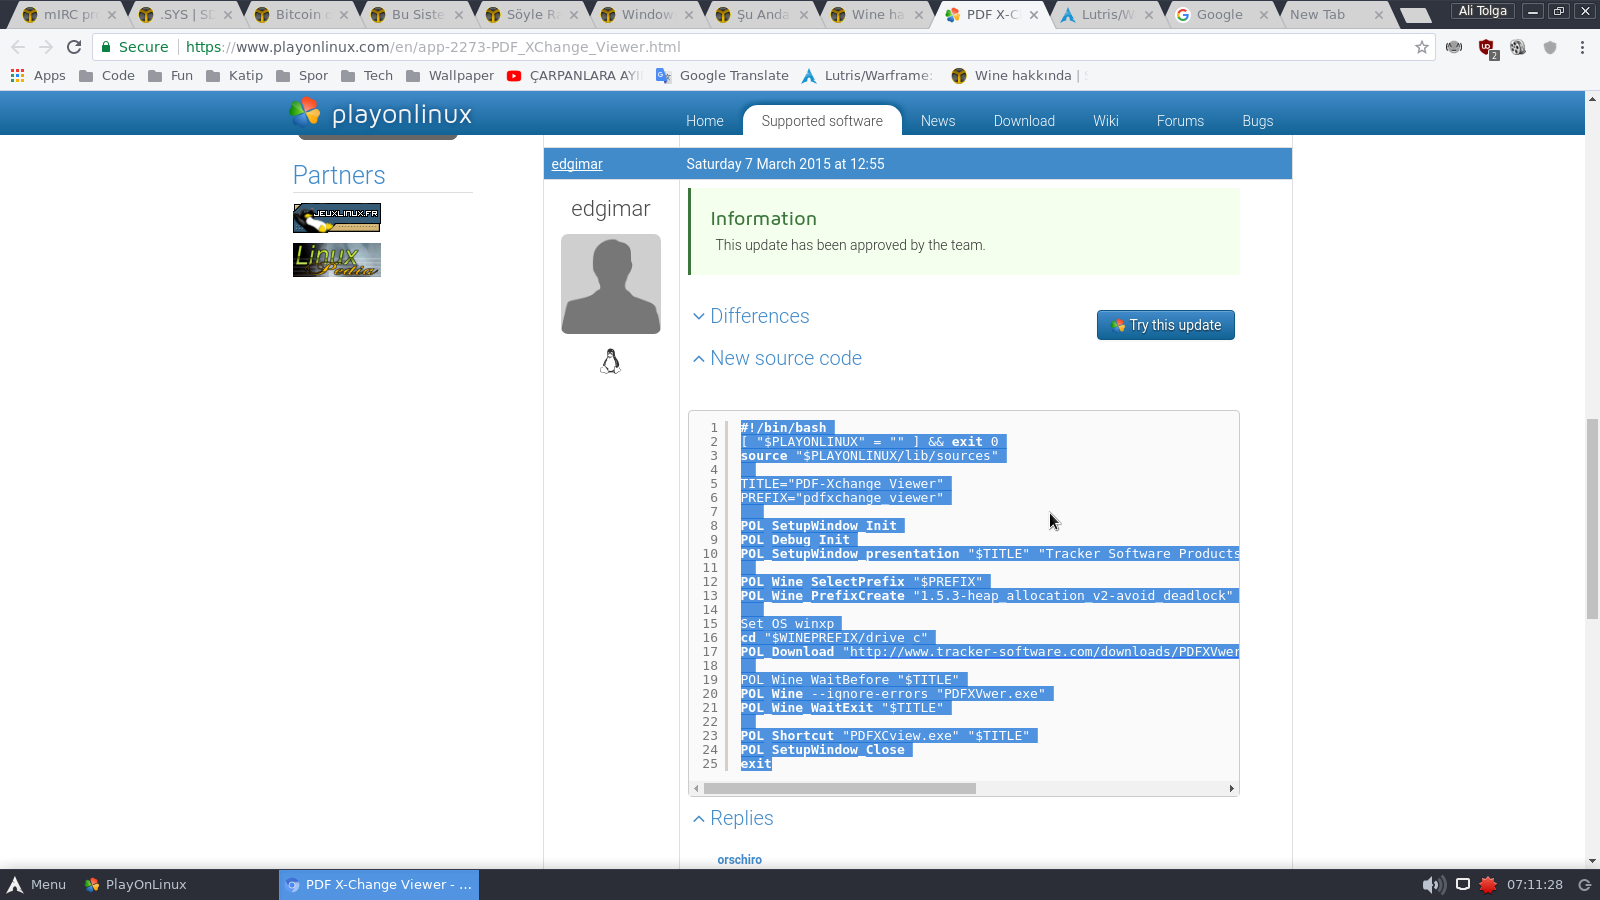Open the Wallpaper bookmarks folder
The width and height of the screenshot is (1600, 900).
tap(450, 75)
